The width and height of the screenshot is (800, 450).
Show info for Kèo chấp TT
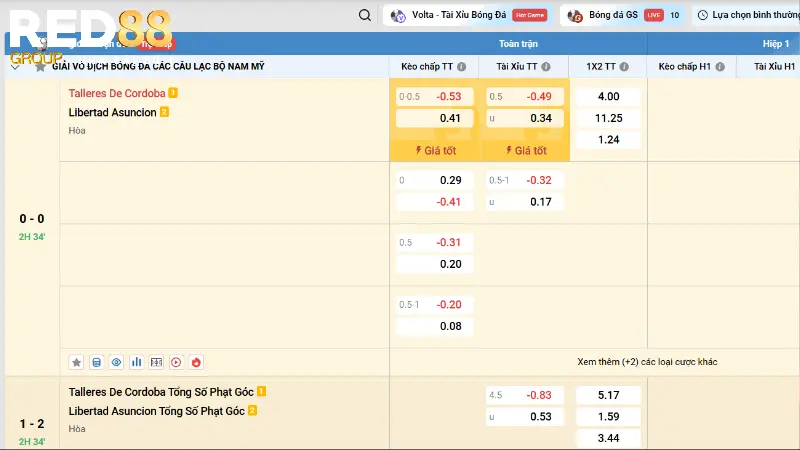[461, 67]
